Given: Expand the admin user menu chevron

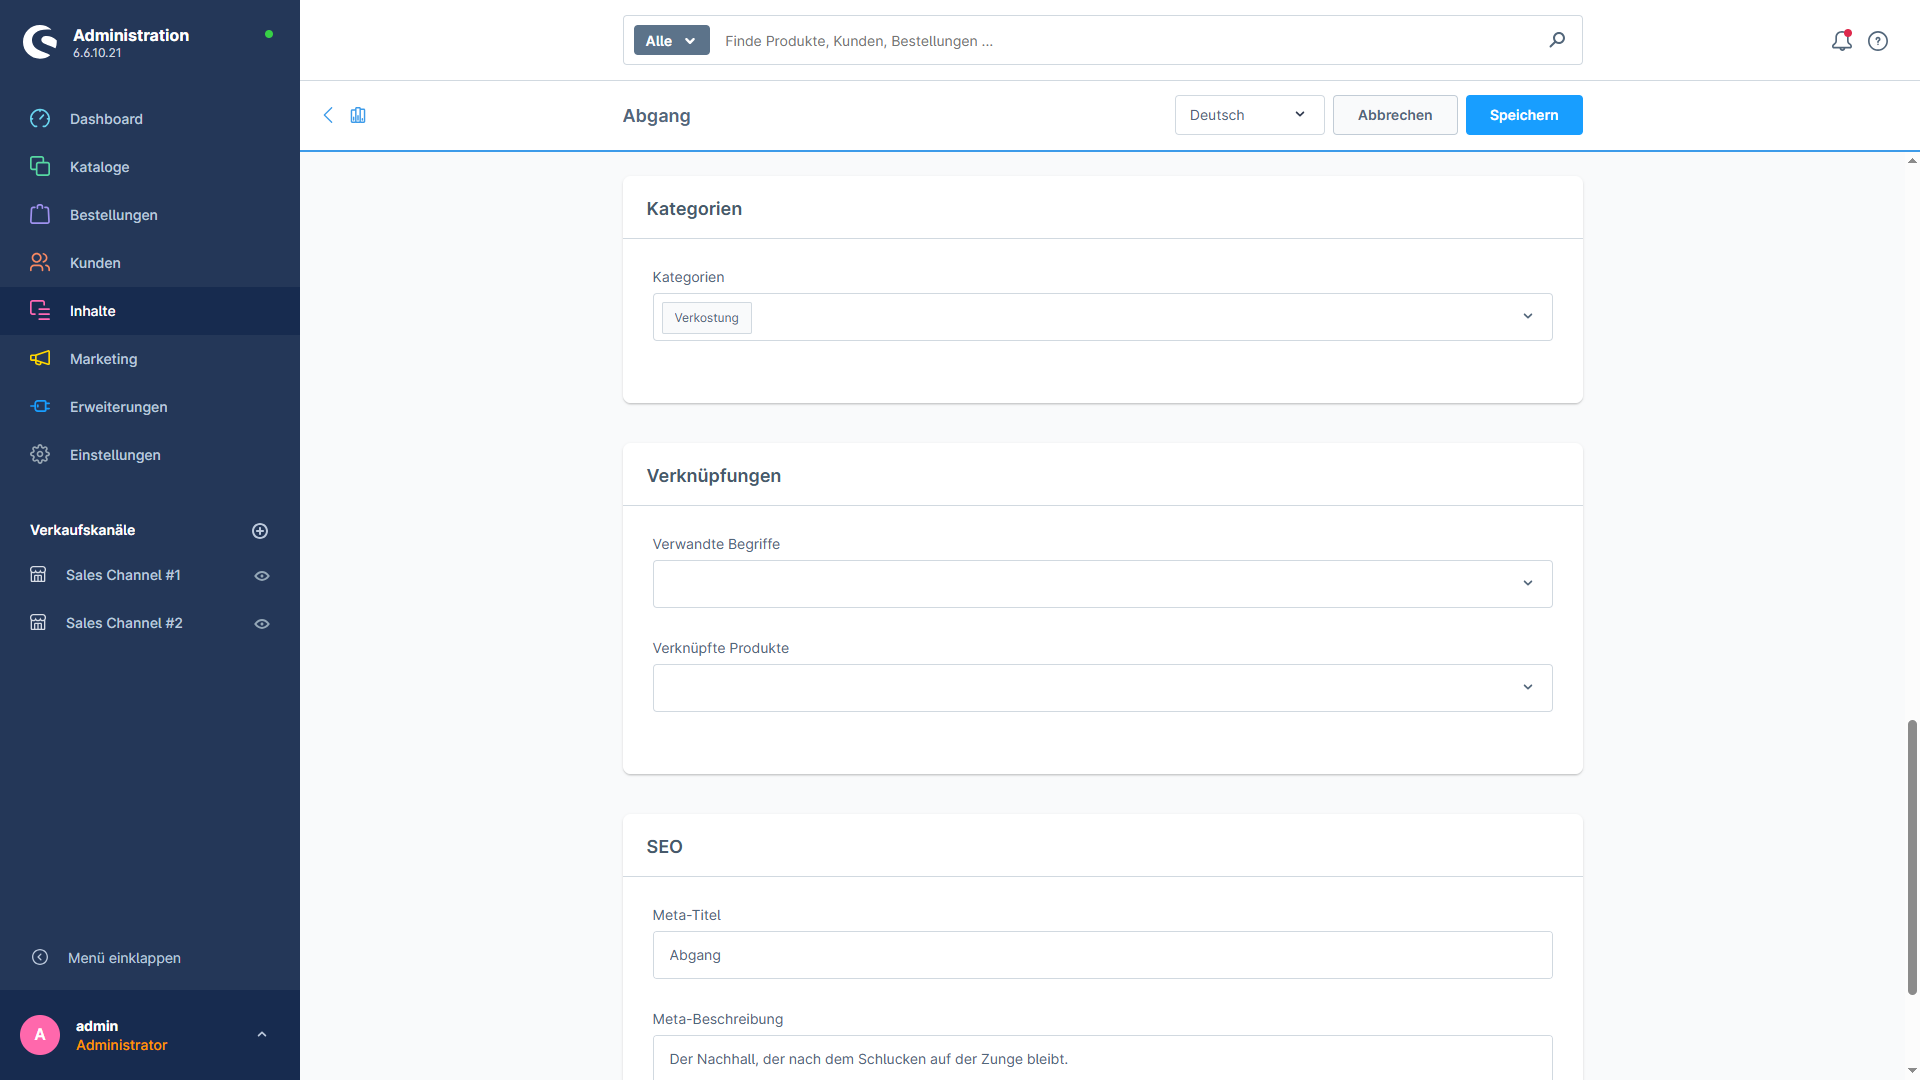Looking at the screenshot, I should [x=262, y=1035].
